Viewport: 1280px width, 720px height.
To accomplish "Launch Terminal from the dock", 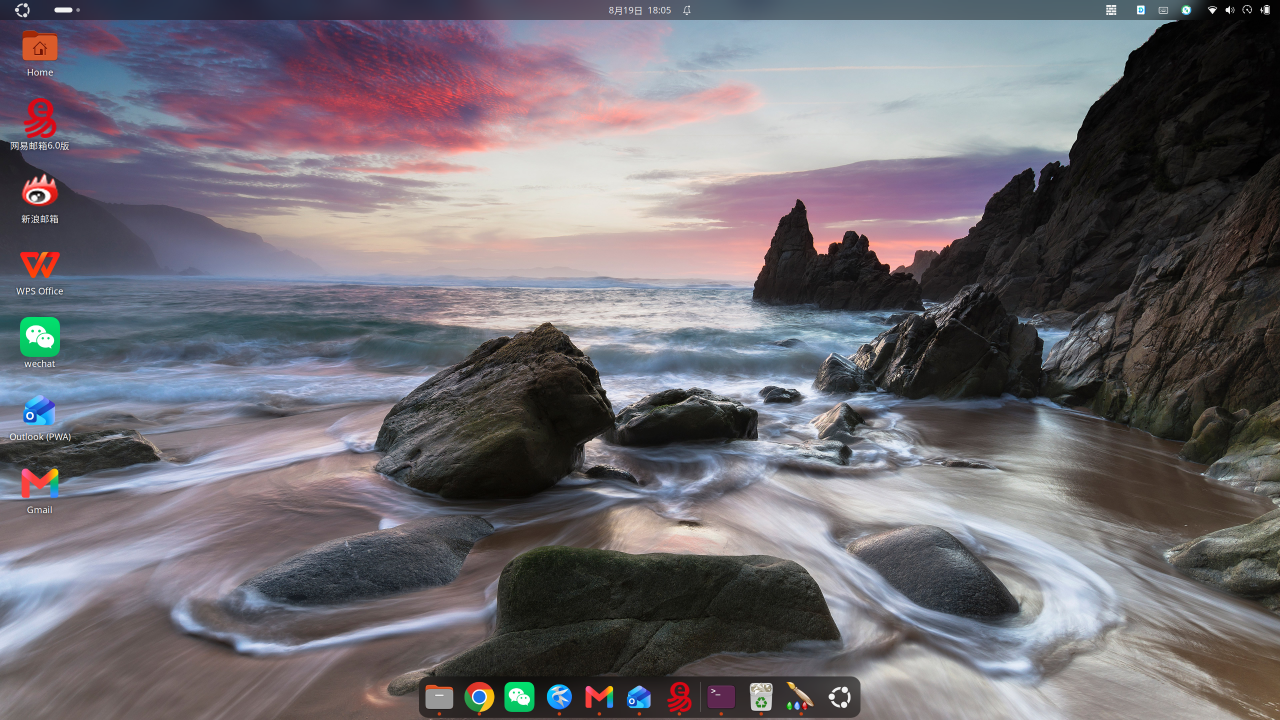I will pyautogui.click(x=721, y=697).
